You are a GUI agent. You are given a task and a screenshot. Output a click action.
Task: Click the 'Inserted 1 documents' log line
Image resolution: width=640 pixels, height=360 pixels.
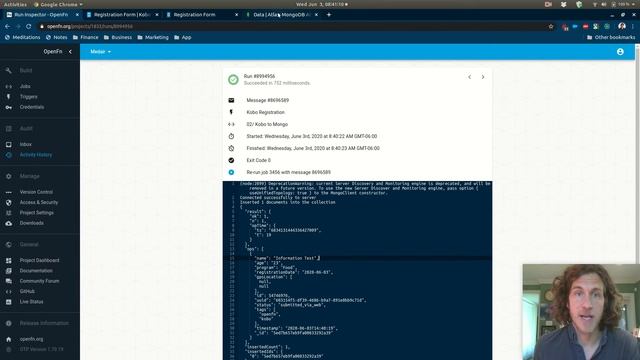(288, 202)
